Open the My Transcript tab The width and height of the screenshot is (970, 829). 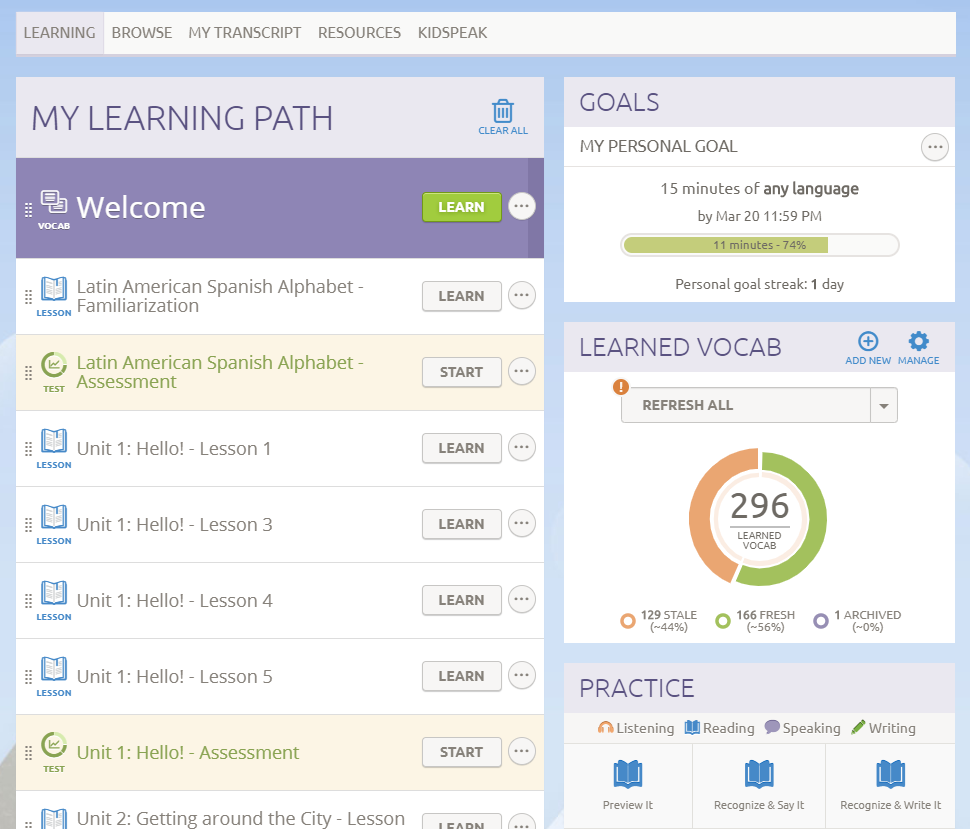(x=245, y=33)
